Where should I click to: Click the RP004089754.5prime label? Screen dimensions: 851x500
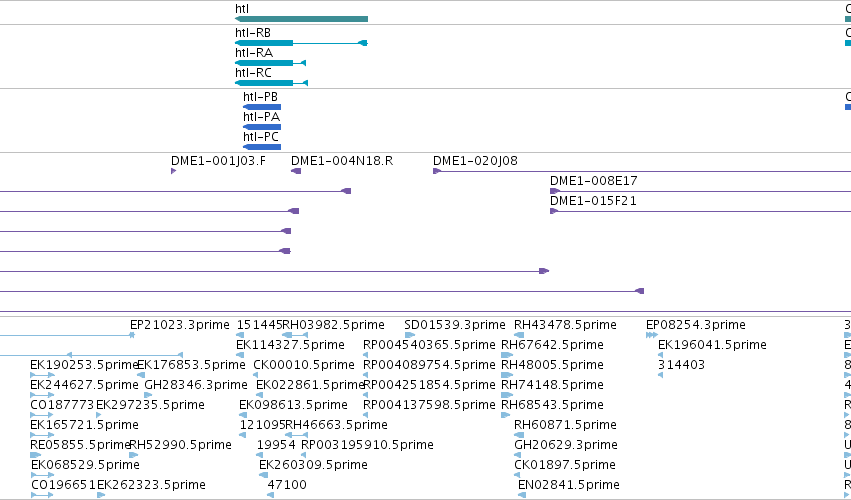click(x=429, y=365)
